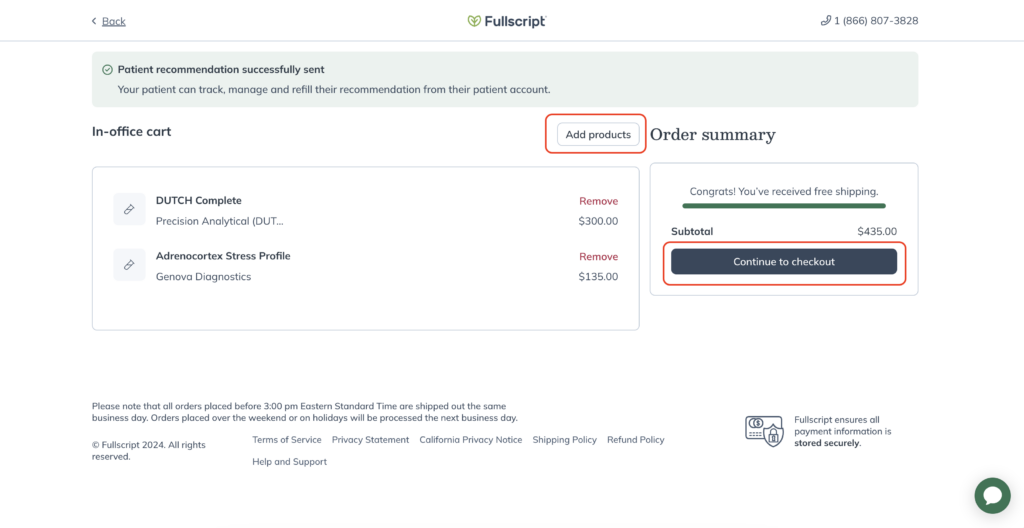Screen dimensions: 1024x528
Task: Go back using the Back link
Action: click(x=114, y=22)
